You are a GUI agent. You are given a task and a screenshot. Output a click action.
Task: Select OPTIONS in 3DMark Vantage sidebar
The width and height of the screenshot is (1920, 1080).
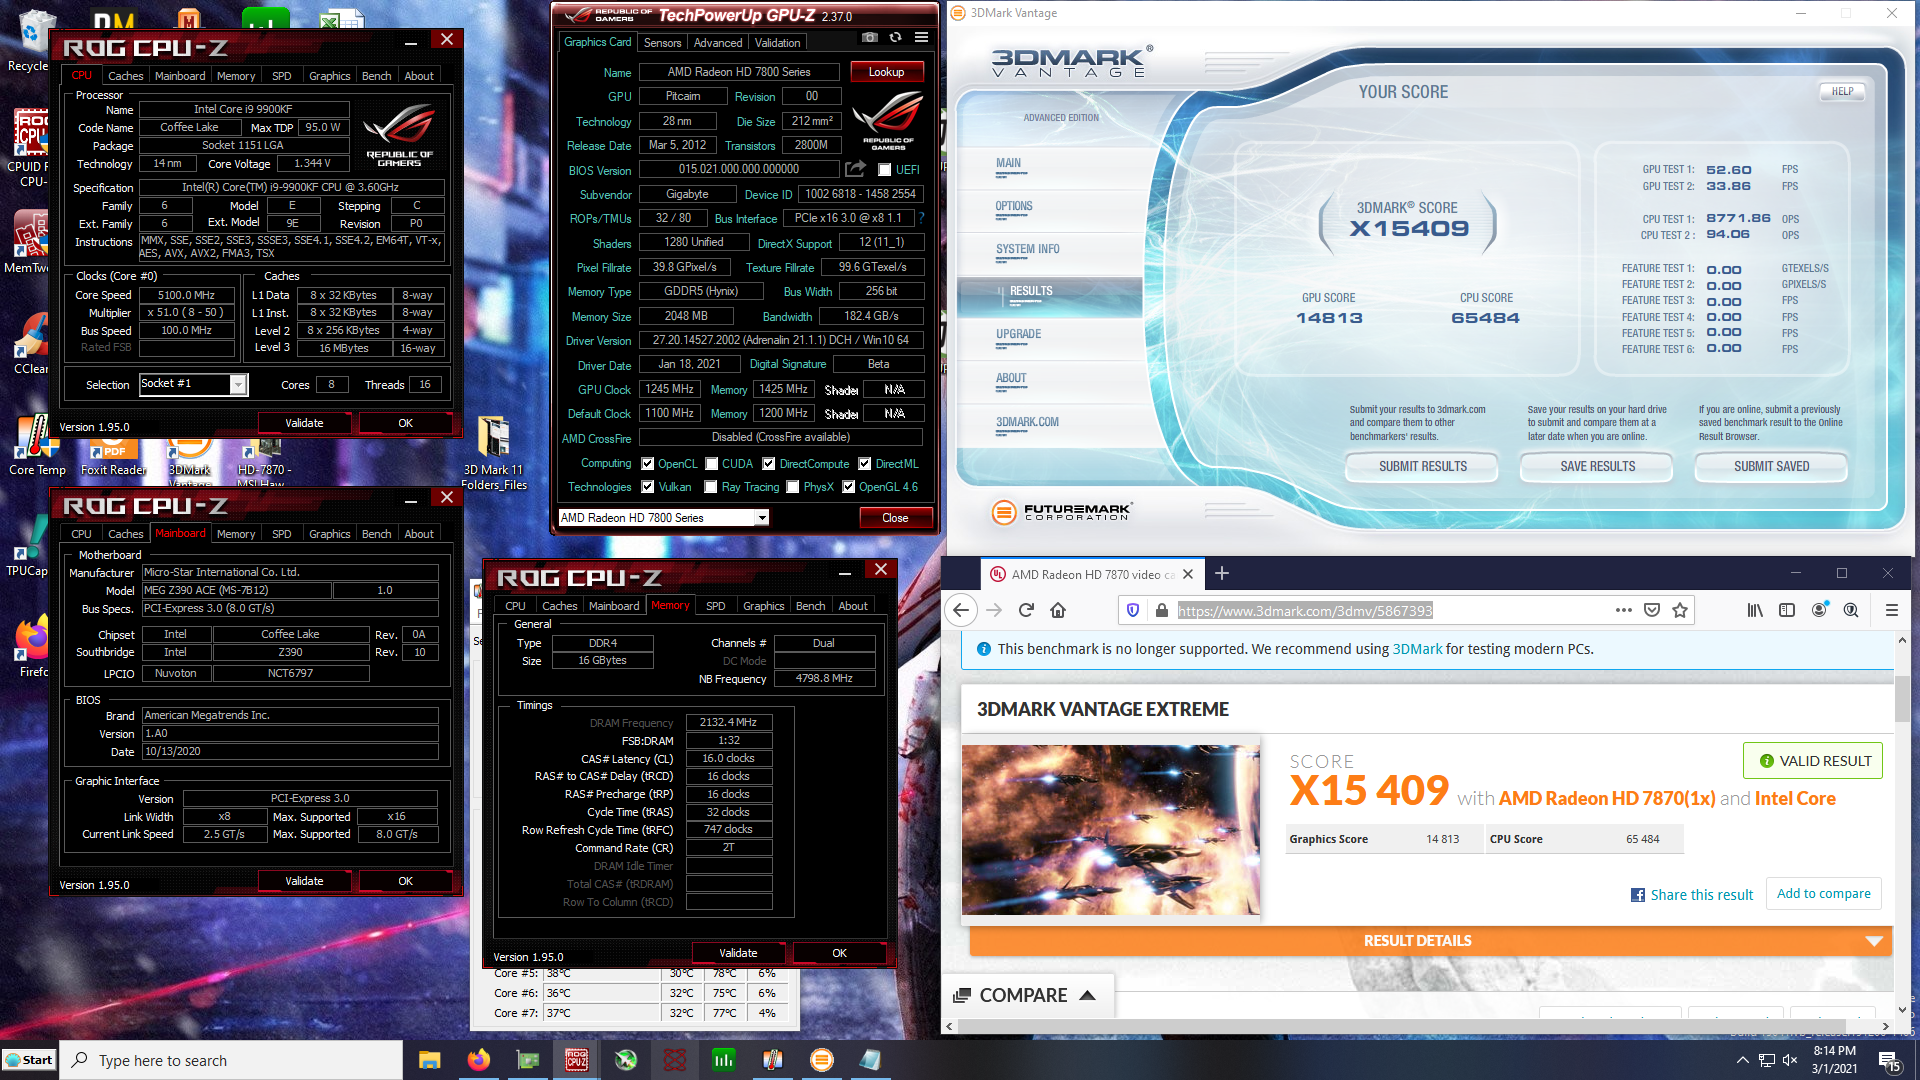[1014, 207]
